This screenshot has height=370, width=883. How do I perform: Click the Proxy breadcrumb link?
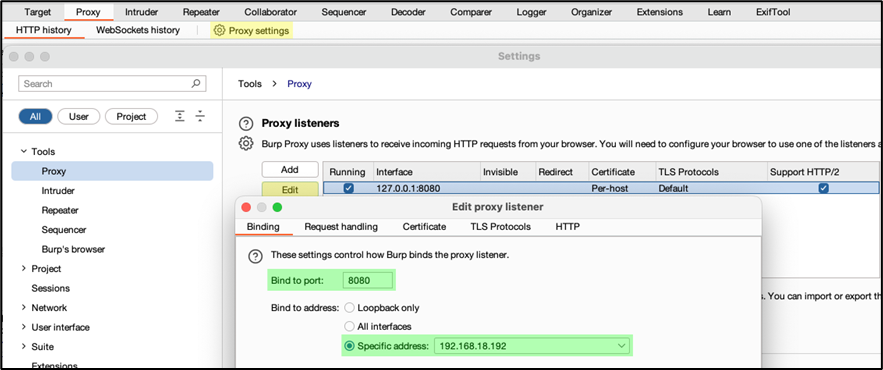click(x=299, y=84)
